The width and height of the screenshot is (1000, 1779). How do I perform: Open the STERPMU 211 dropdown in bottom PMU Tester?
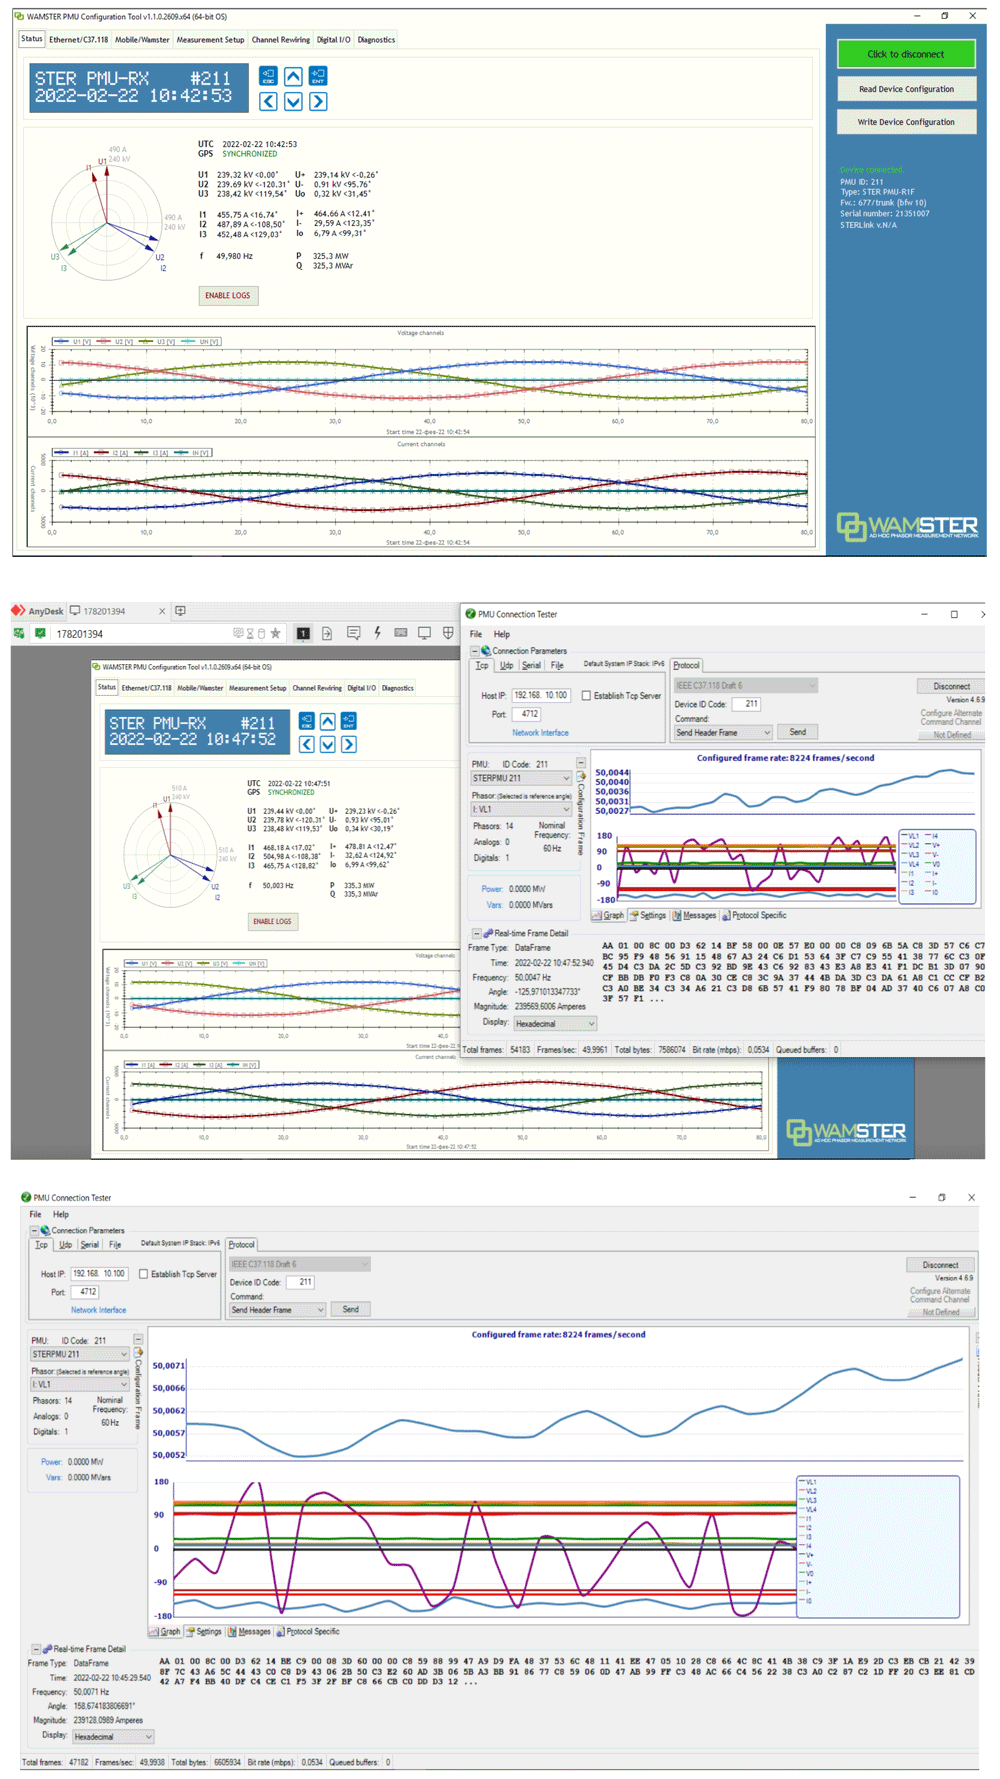[80, 1354]
